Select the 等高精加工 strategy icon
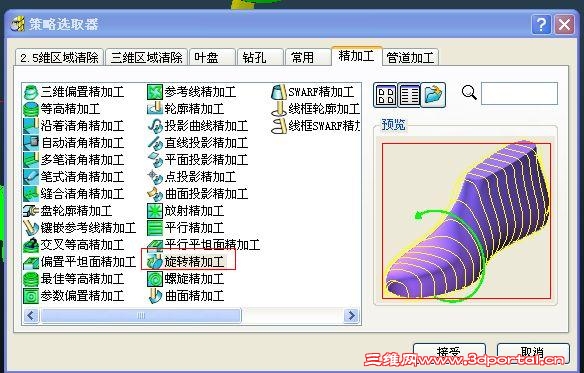Viewport: 584px width, 373px height. 31,109
